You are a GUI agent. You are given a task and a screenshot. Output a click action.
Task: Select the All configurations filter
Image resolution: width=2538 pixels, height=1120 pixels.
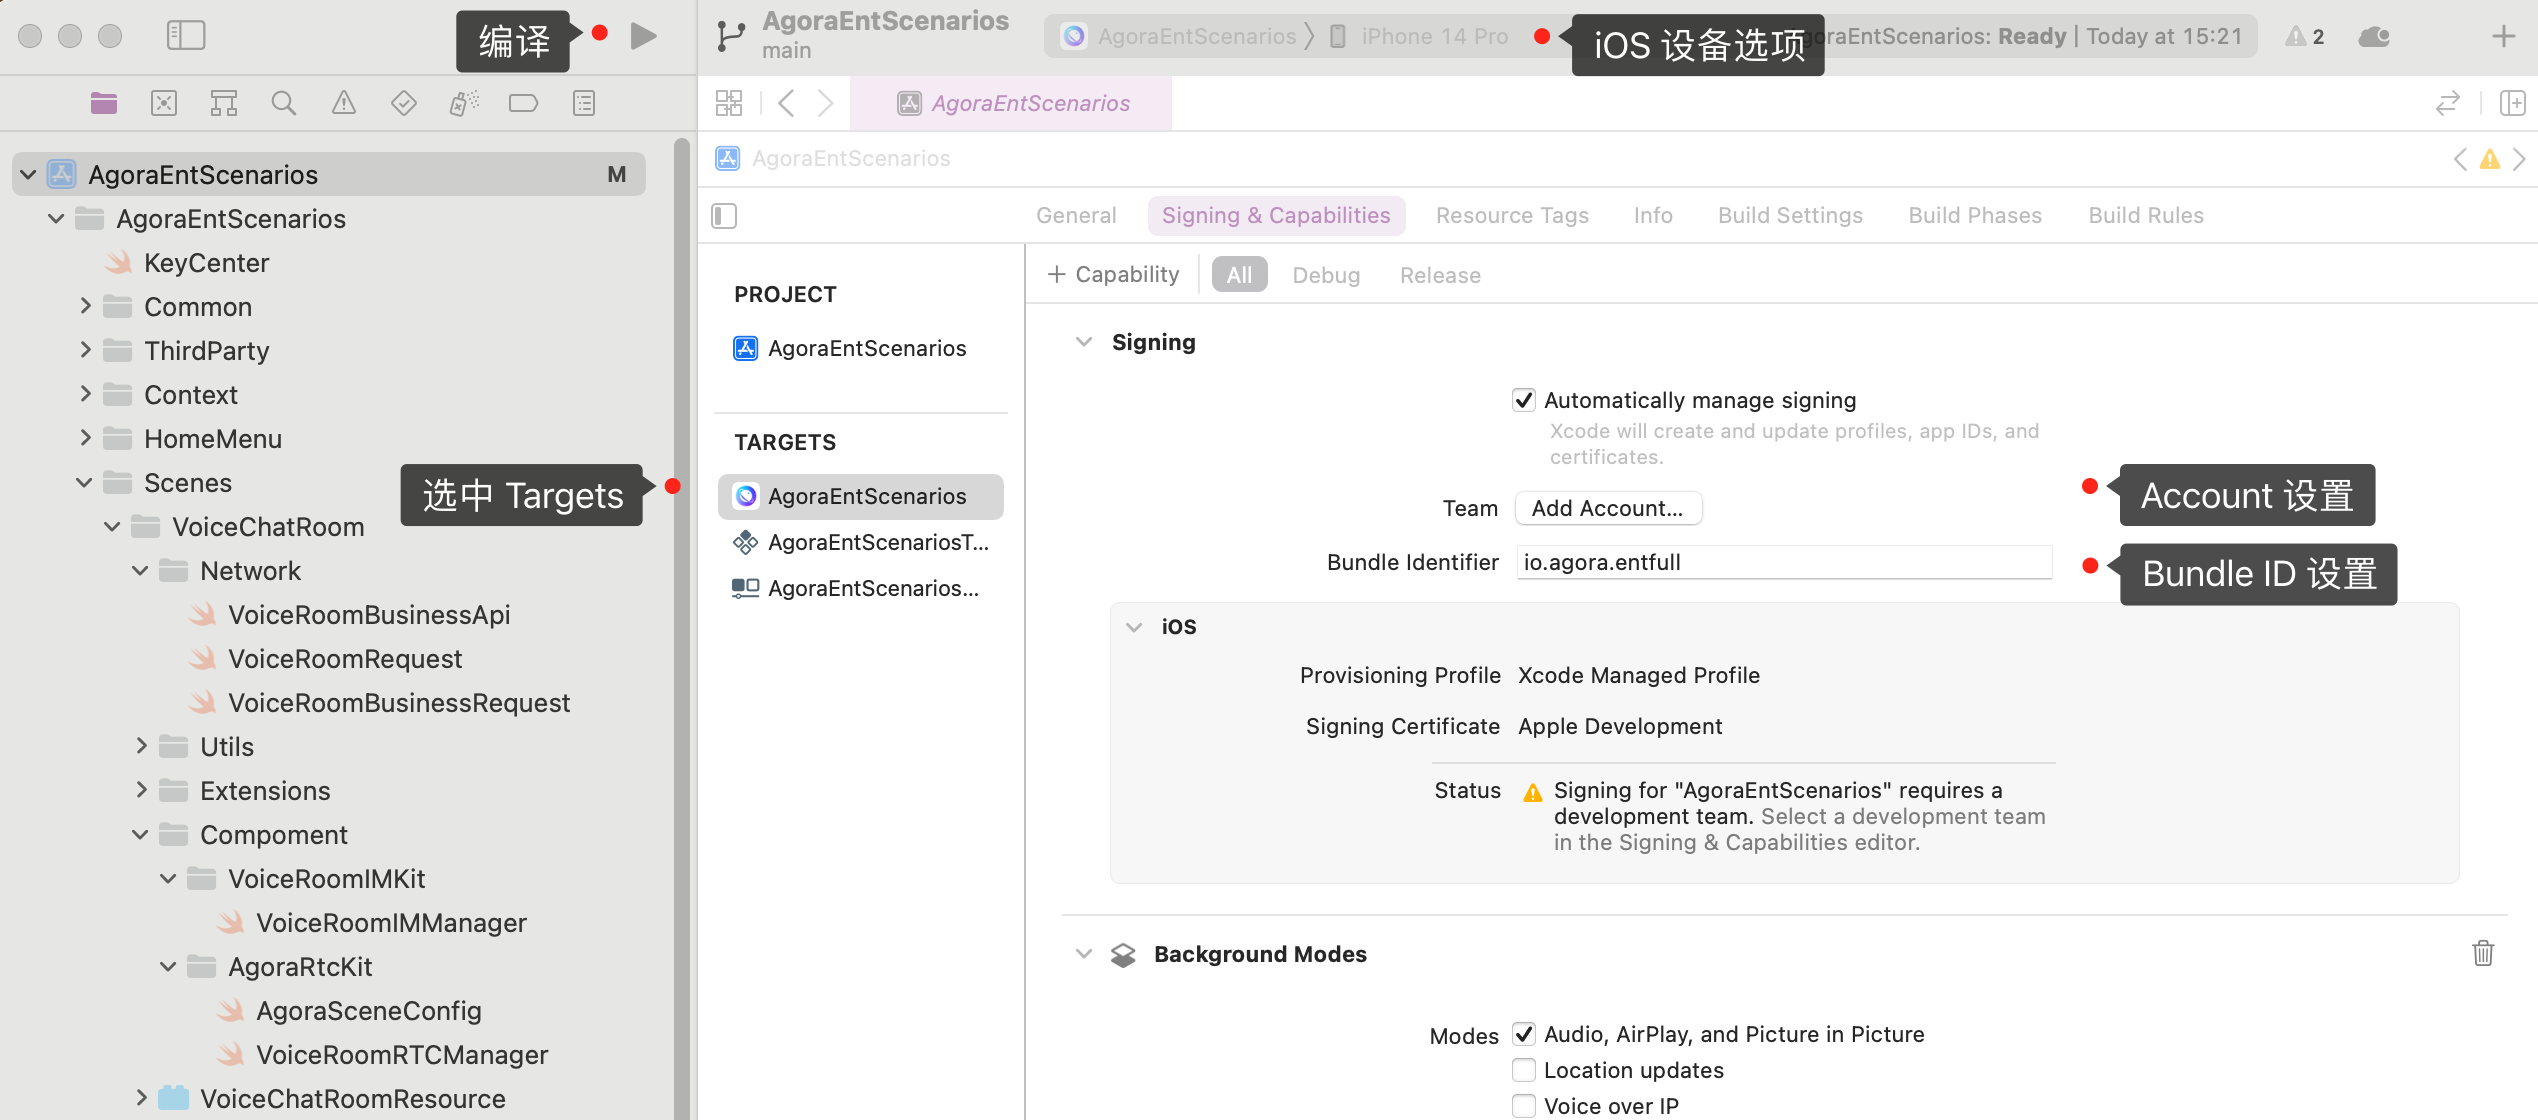[1239, 275]
